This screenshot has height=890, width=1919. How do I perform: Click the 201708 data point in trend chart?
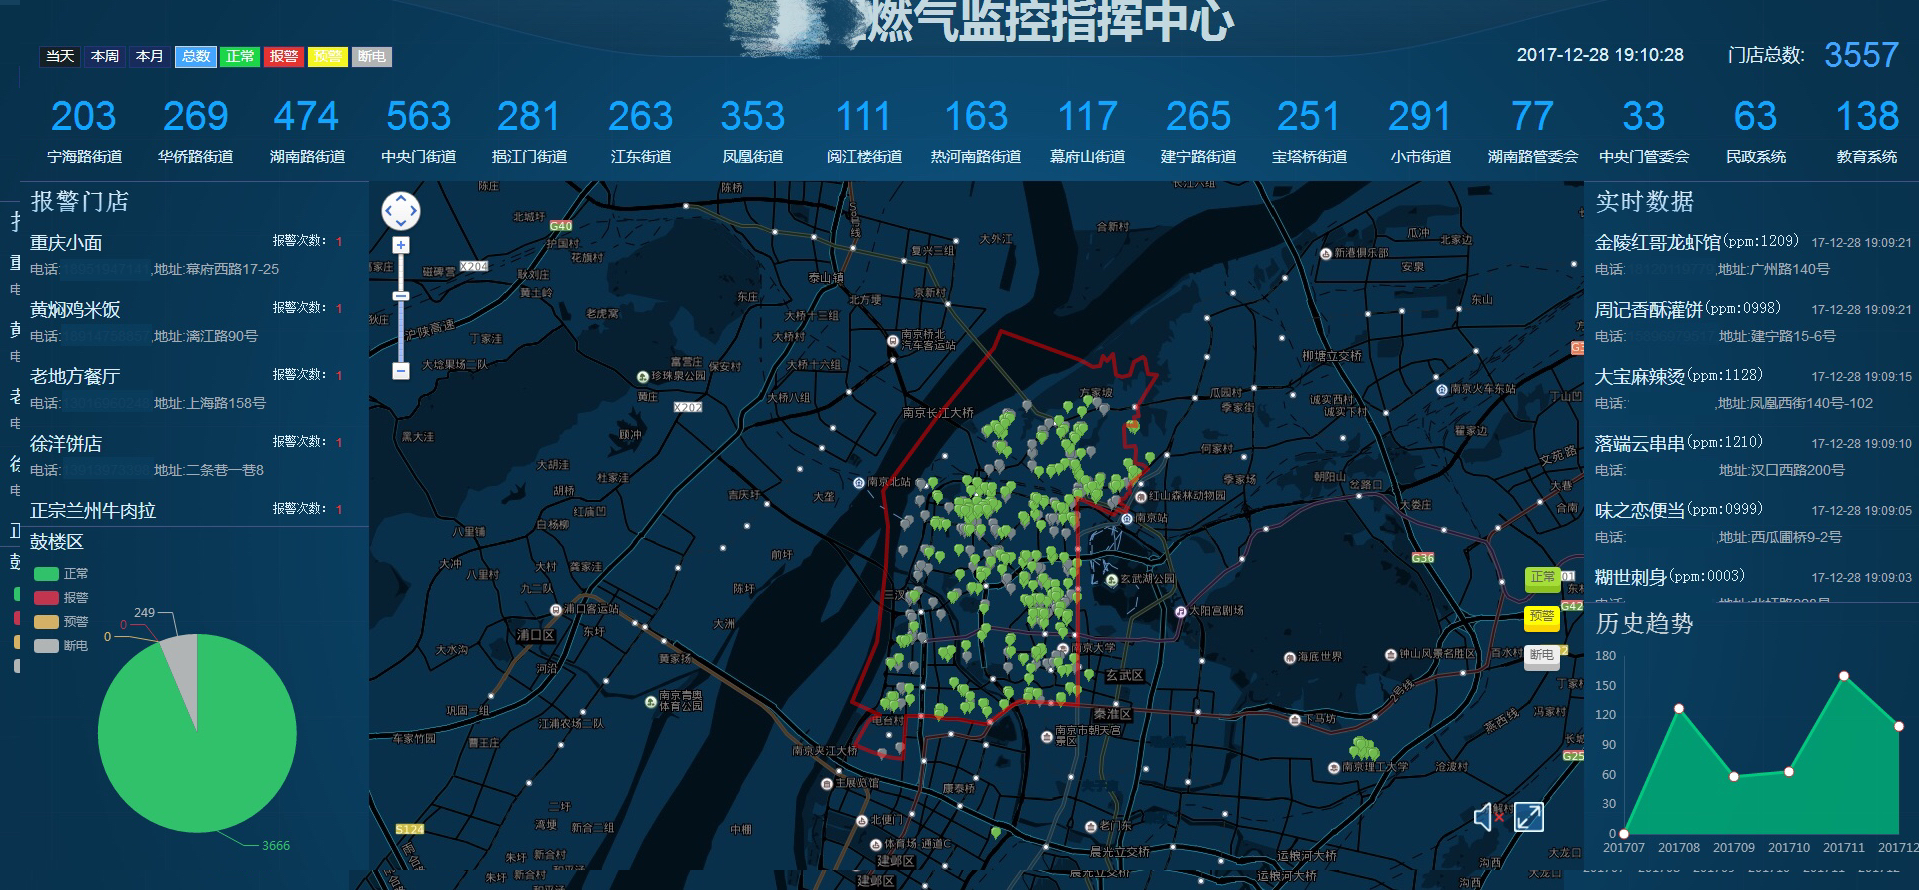(1679, 708)
